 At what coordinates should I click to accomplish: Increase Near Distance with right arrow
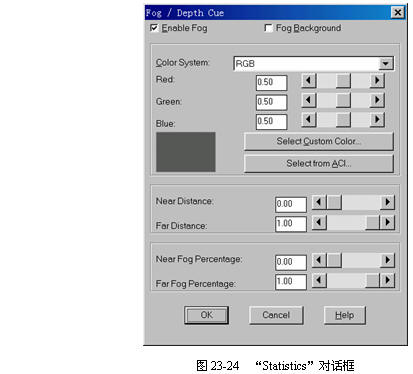coord(387,202)
